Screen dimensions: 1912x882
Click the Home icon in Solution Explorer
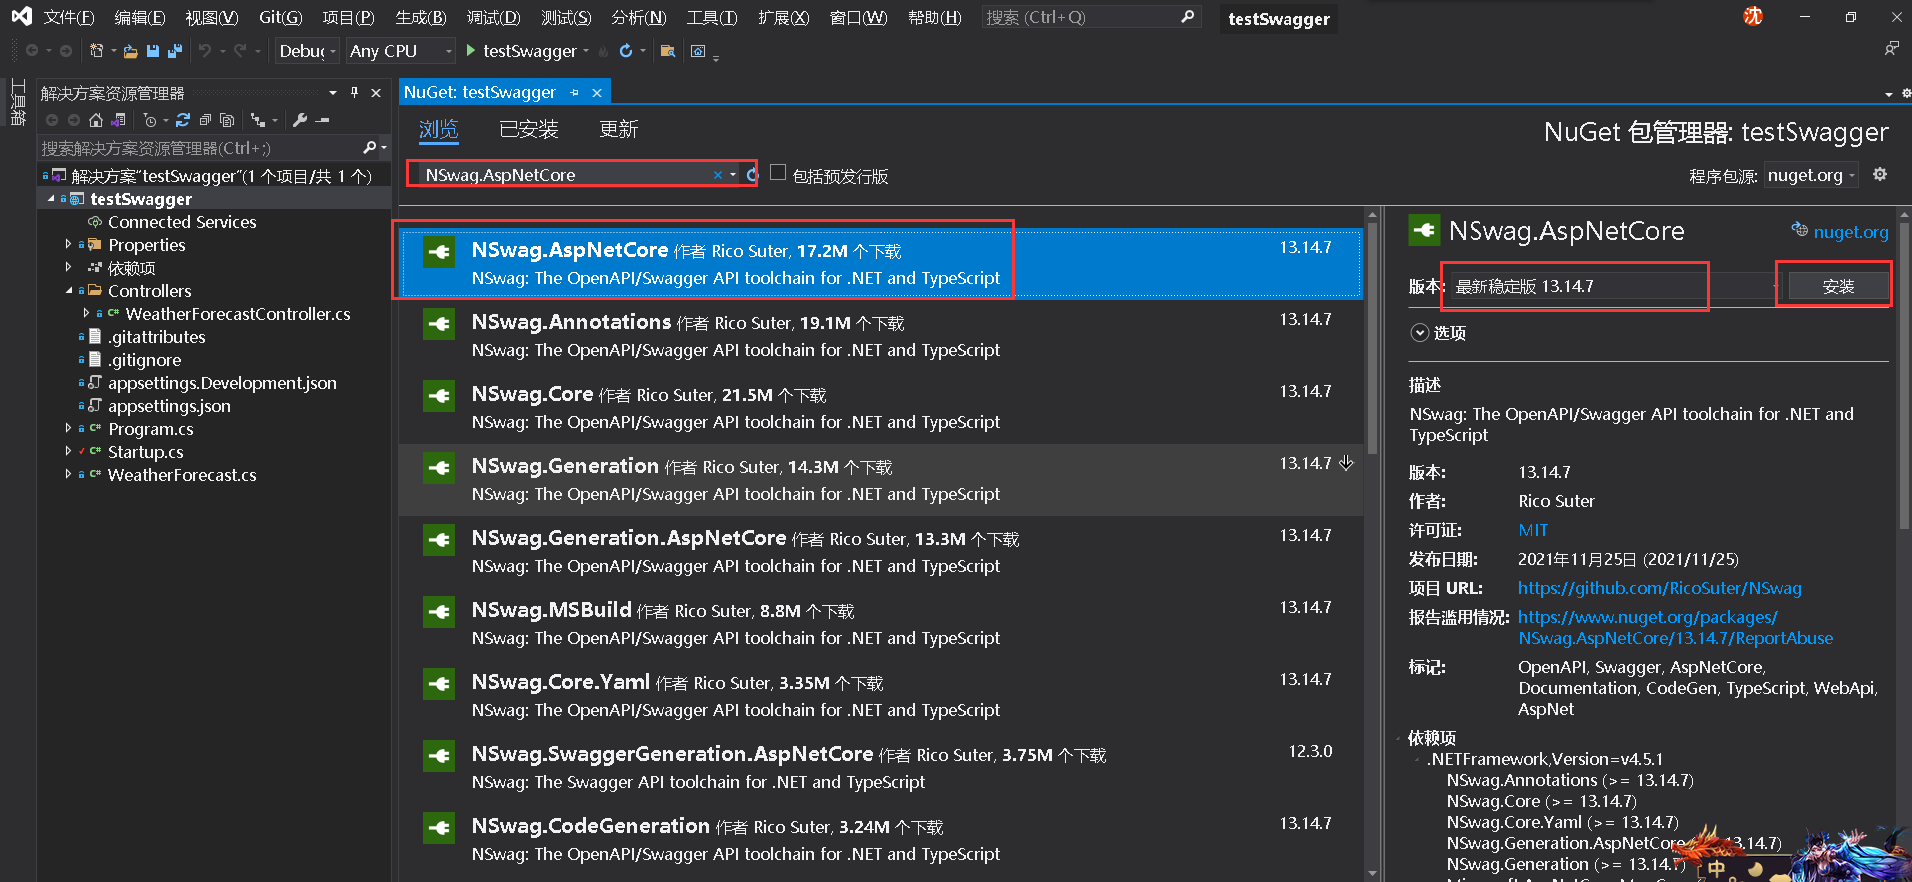coord(96,120)
